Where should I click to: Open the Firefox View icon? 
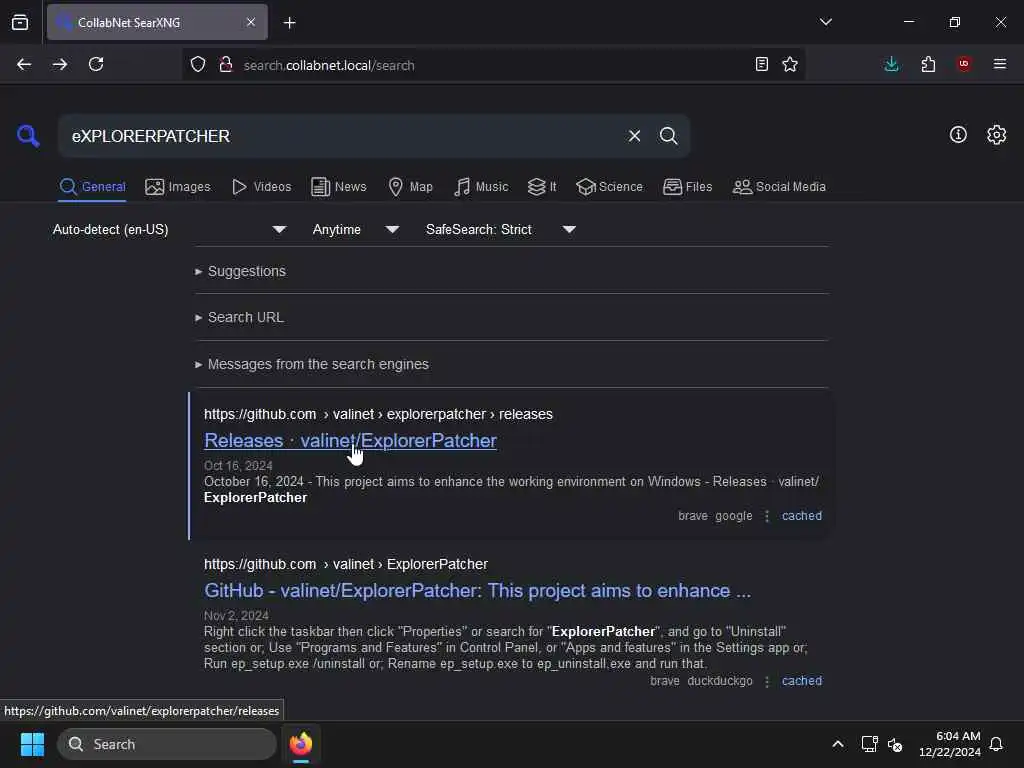20,22
